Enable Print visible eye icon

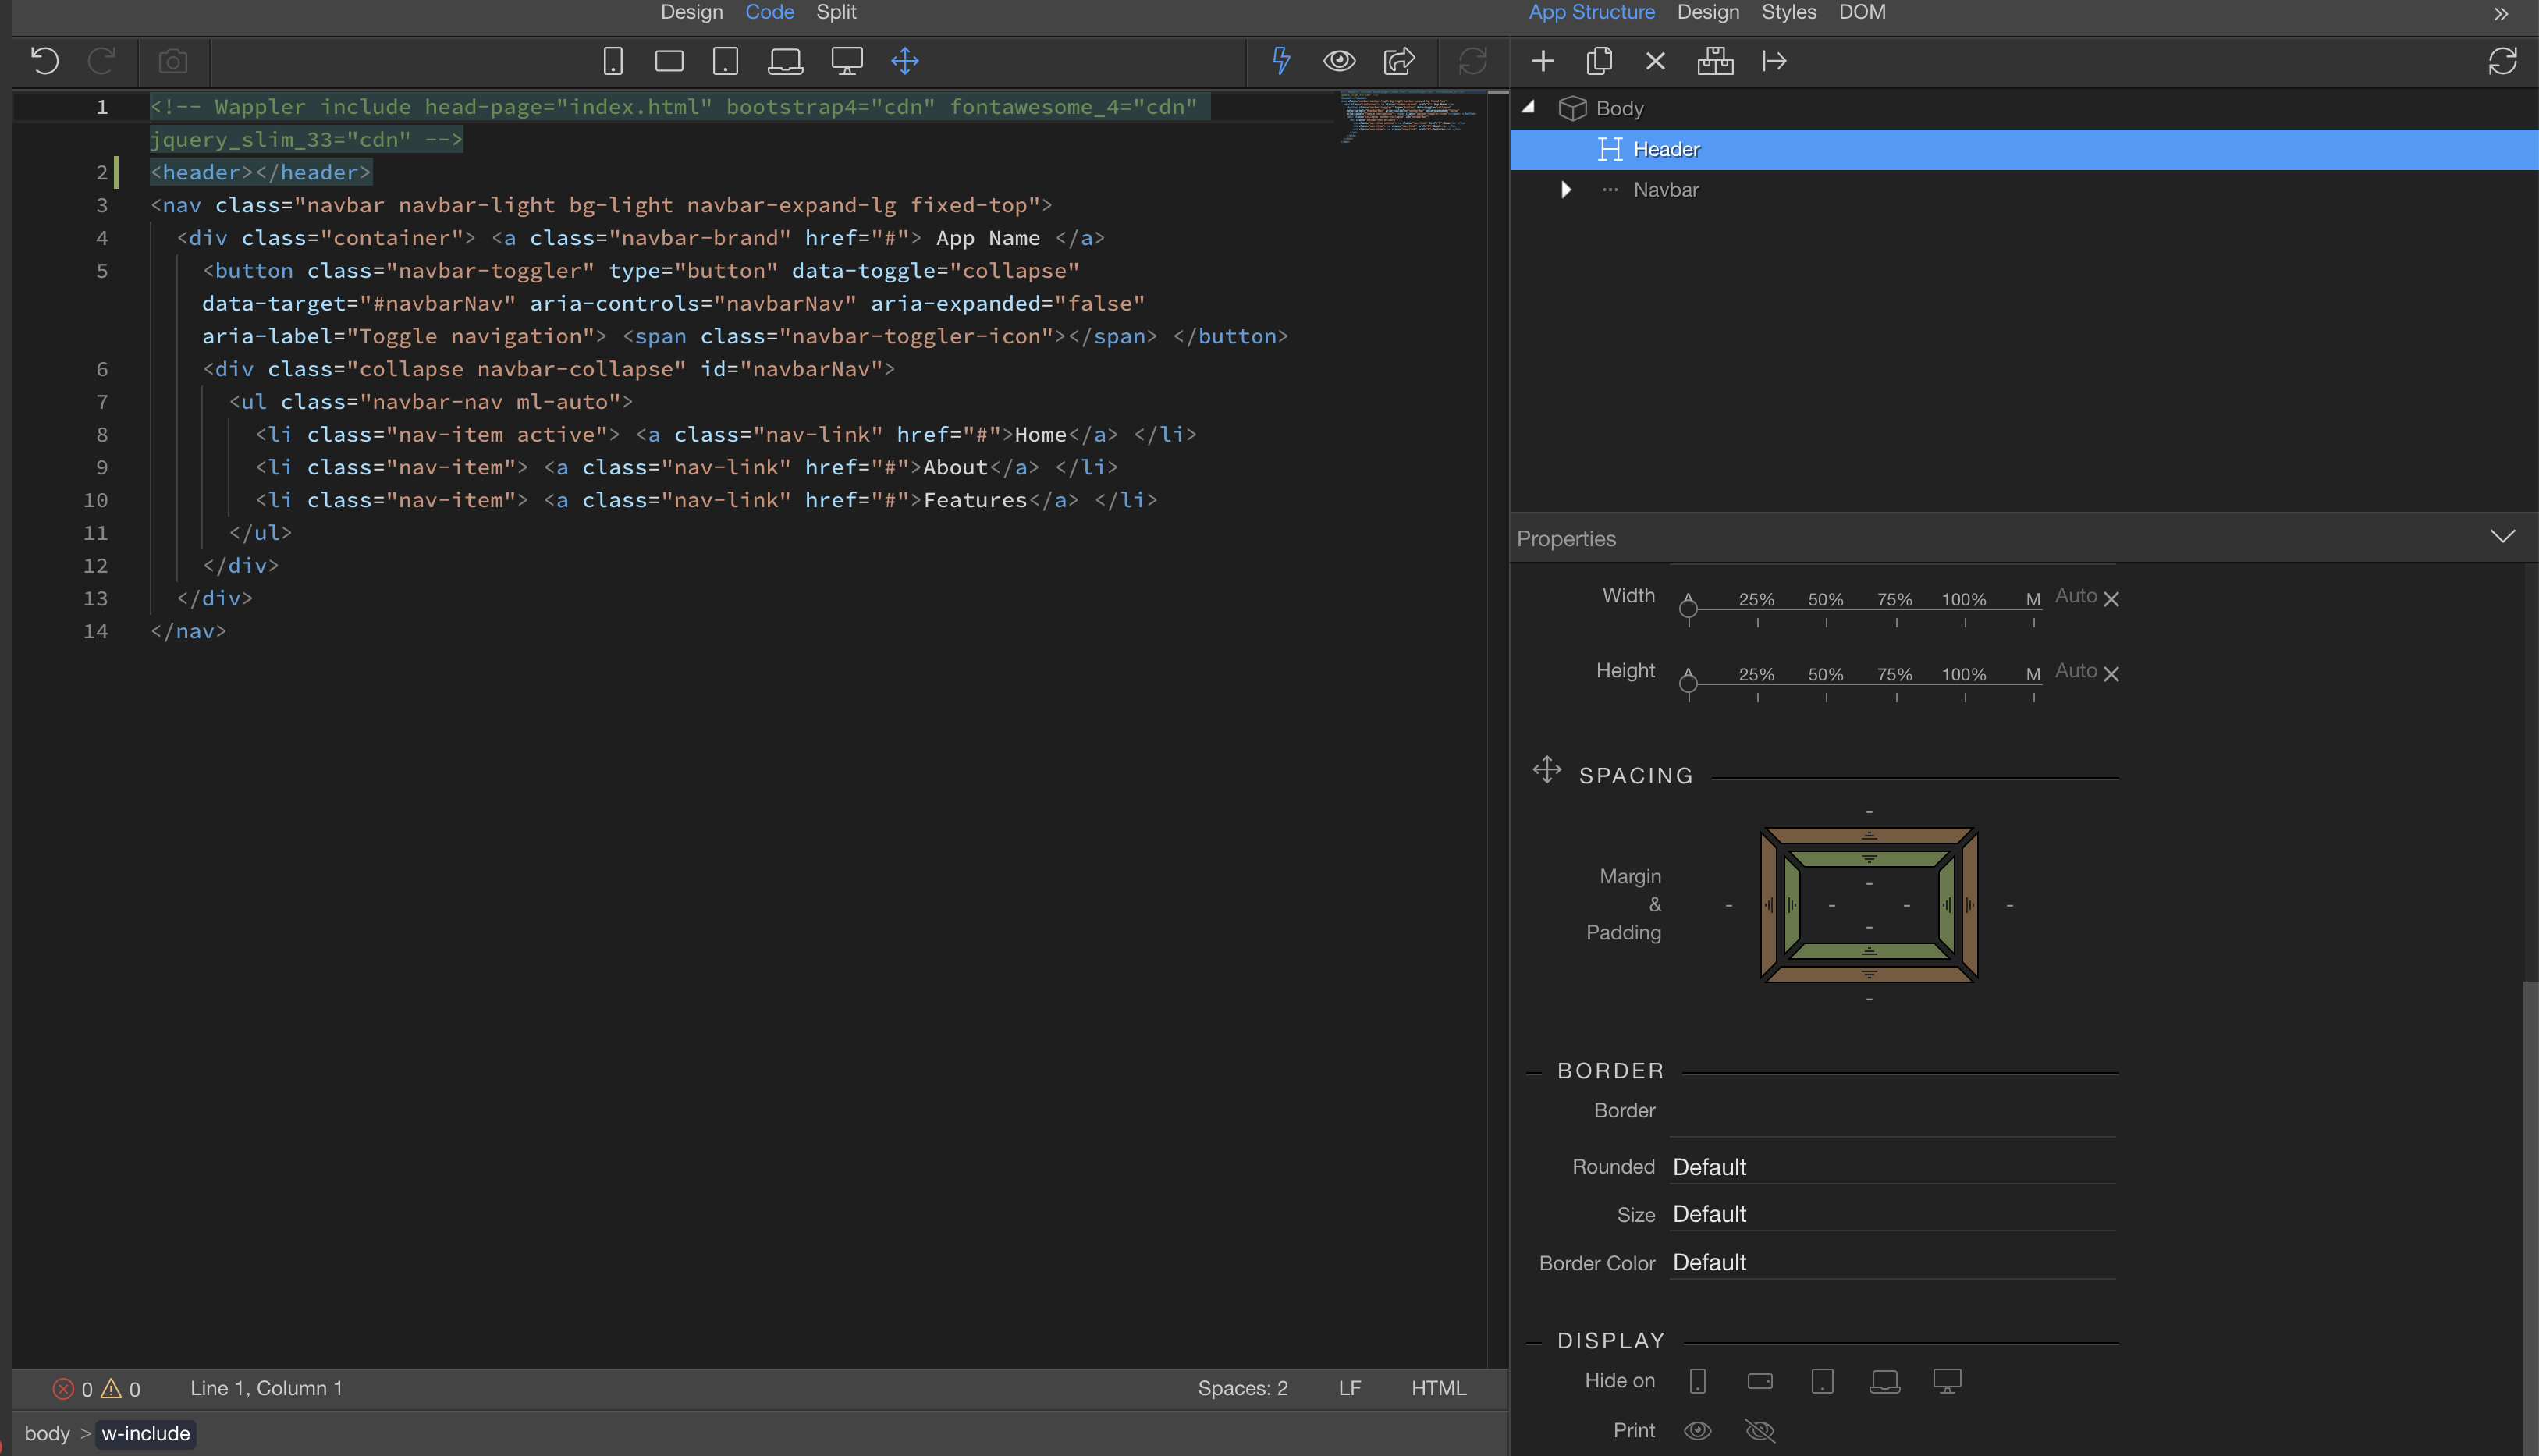coord(1697,1431)
